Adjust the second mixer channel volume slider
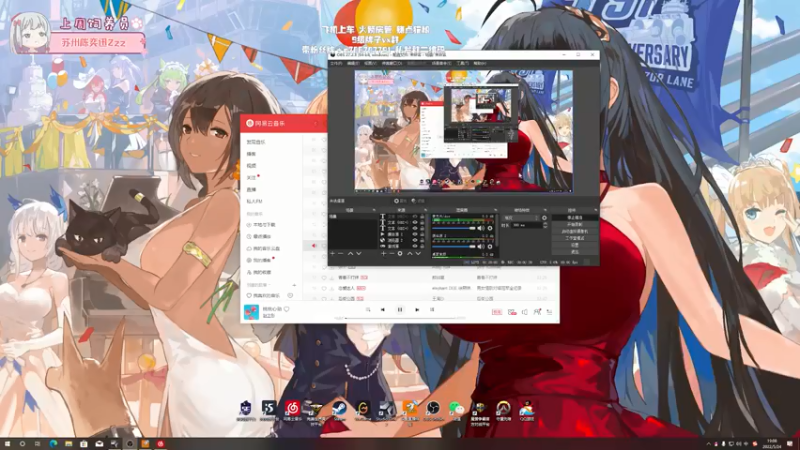The width and height of the screenshot is (800, 450). (453, 246)
